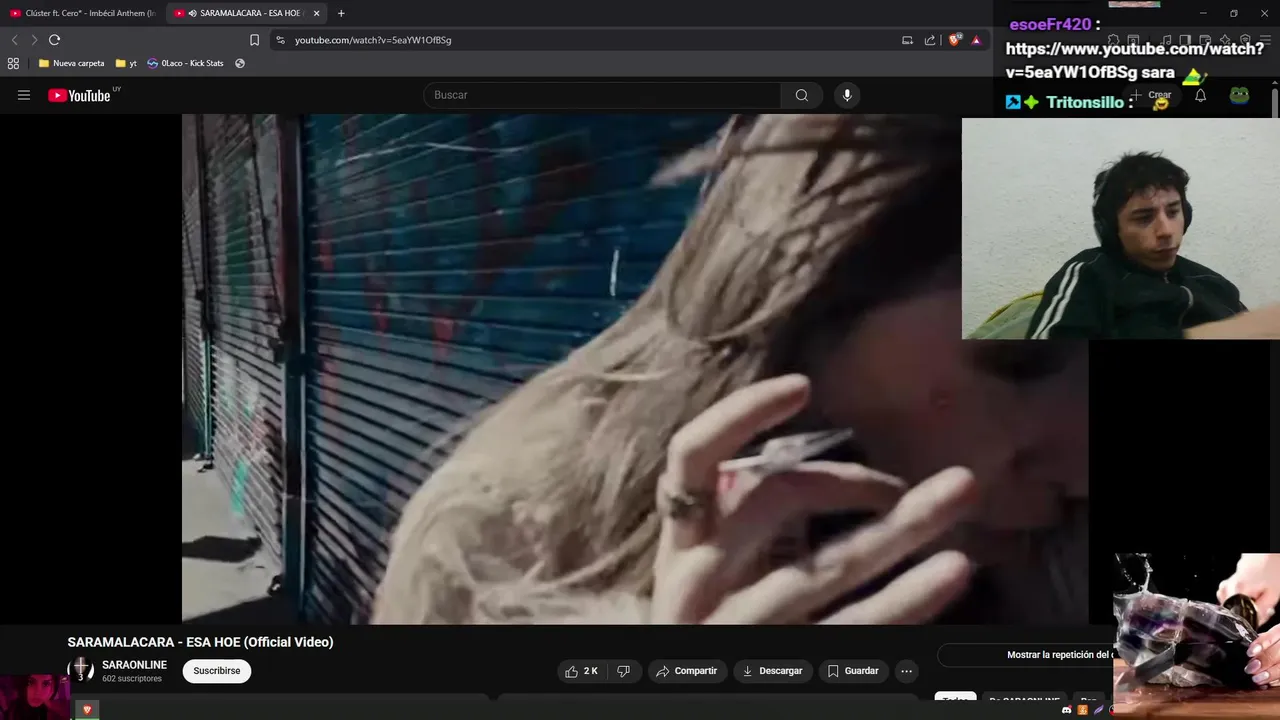Open the 0Laco - Kick Stats bookmark
The width and height of the screenshot is (1280, 720).
point(185,63)
